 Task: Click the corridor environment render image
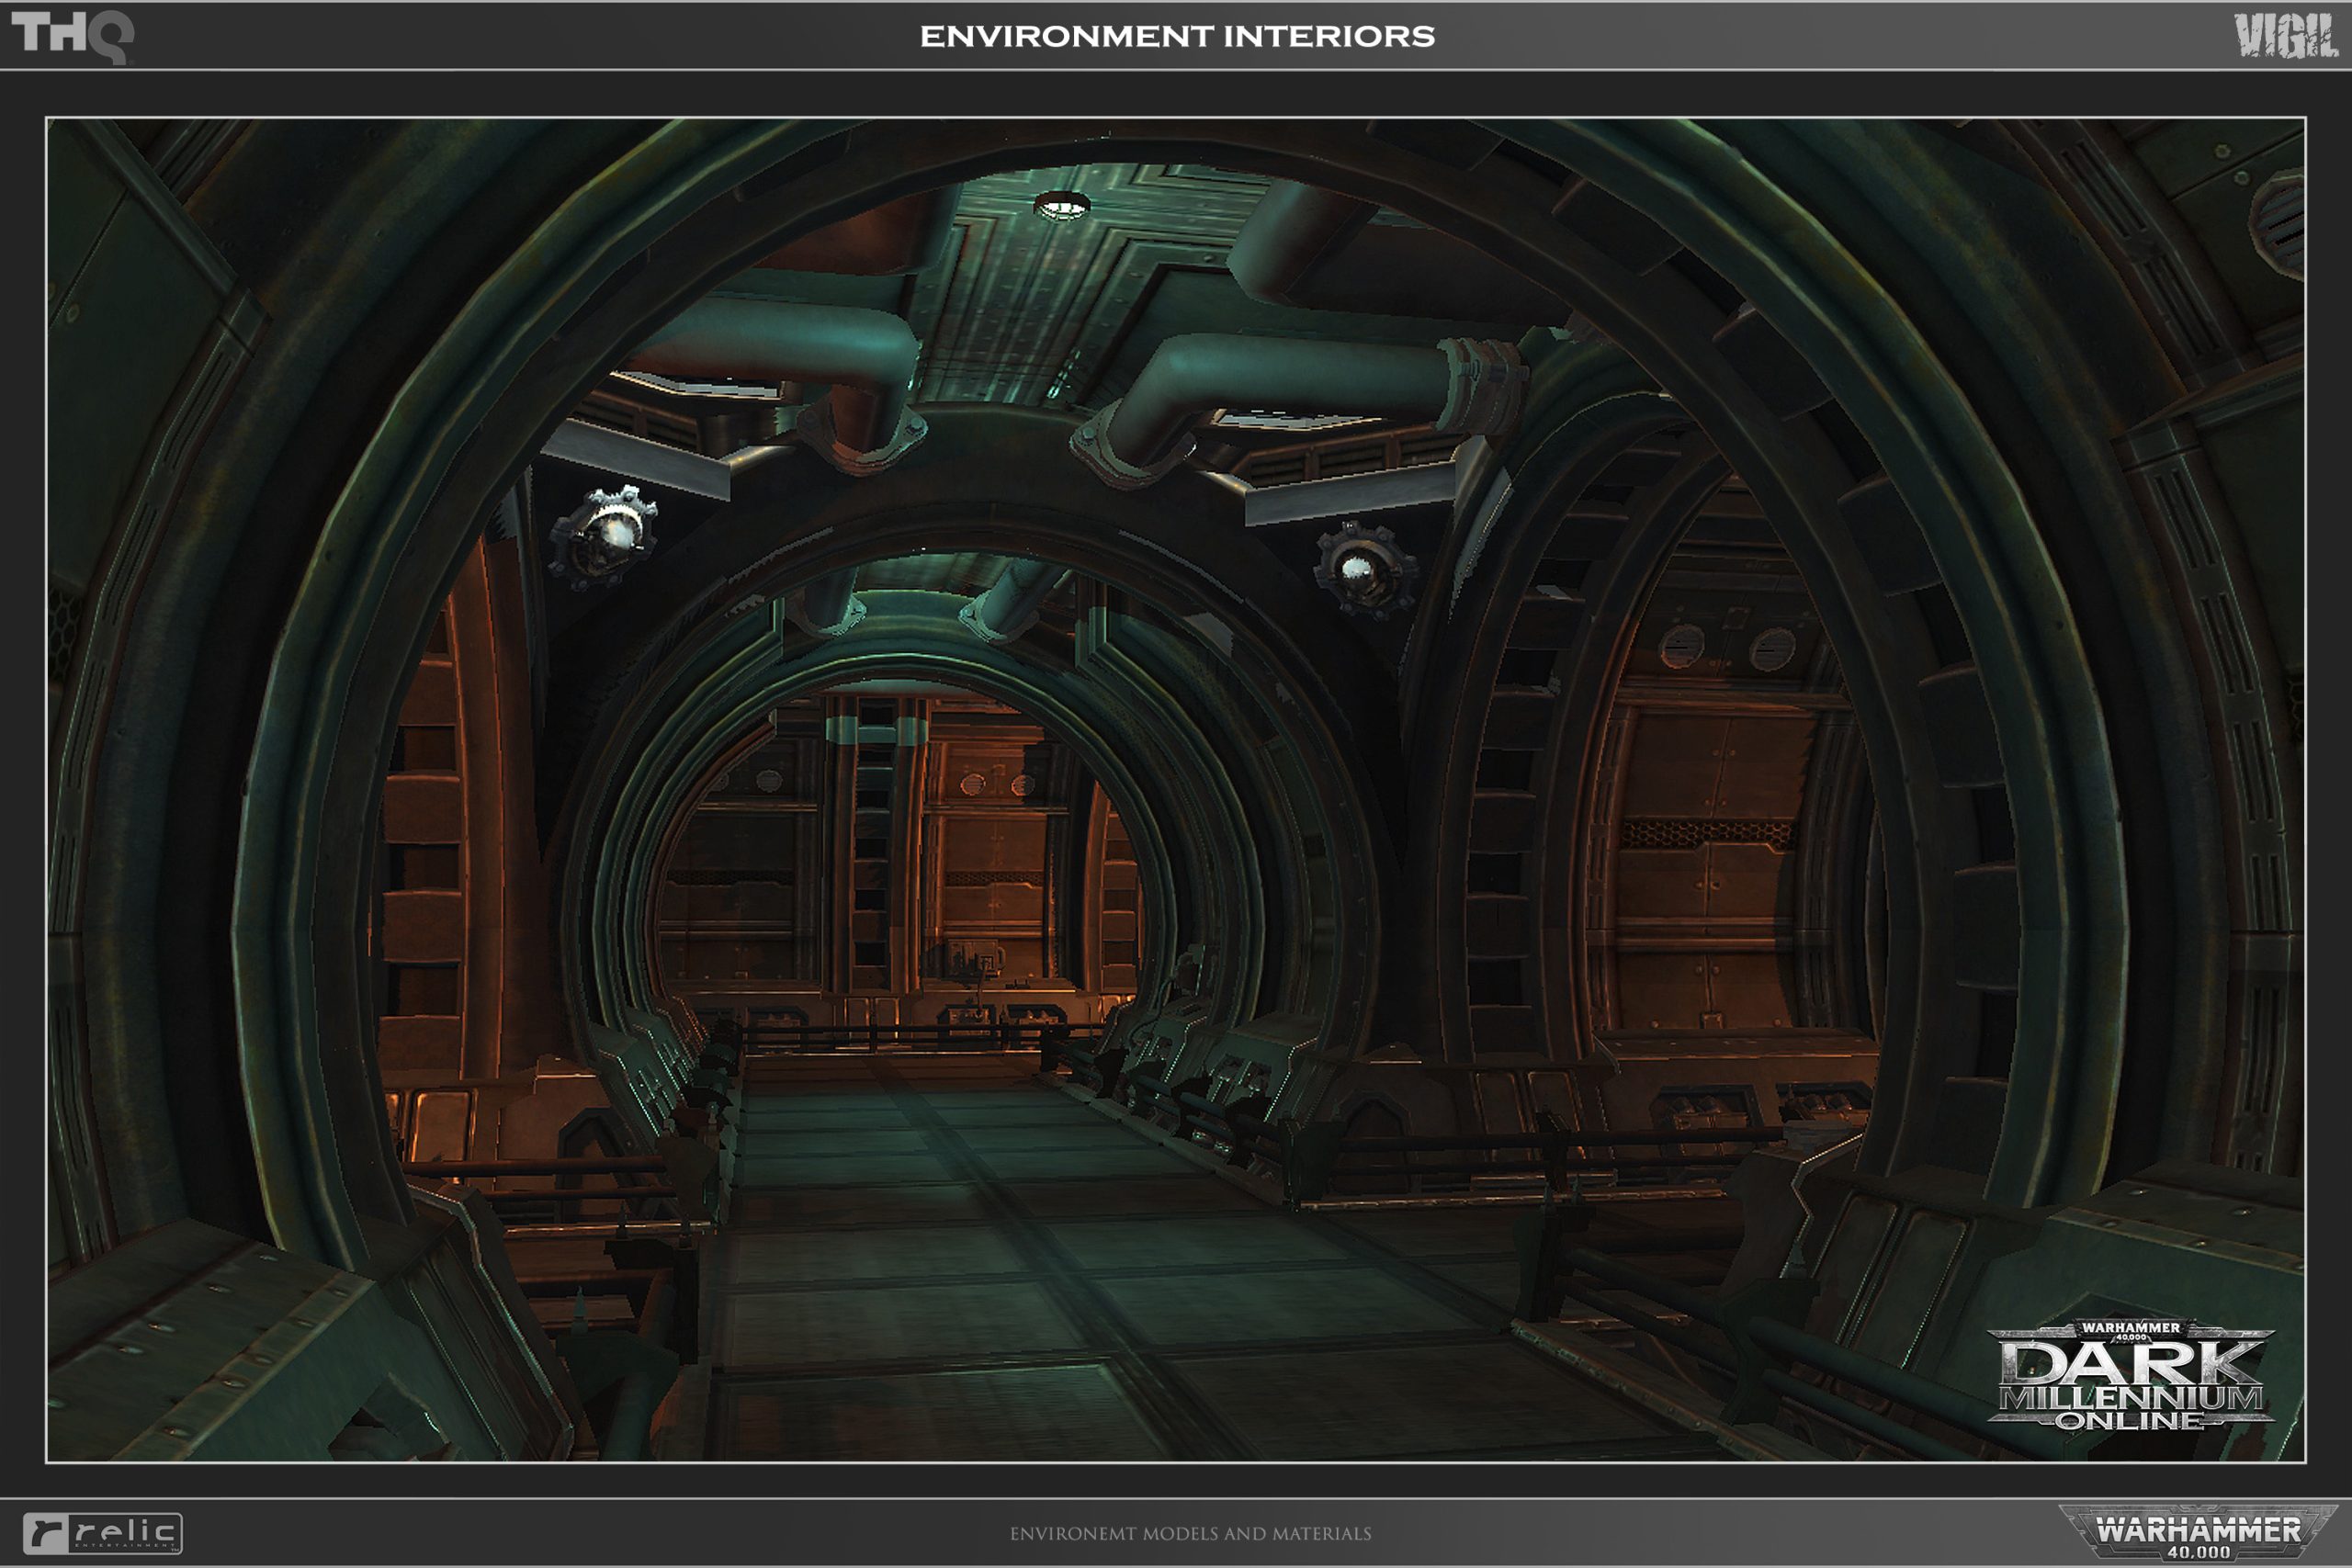(x=1176, y=790)
